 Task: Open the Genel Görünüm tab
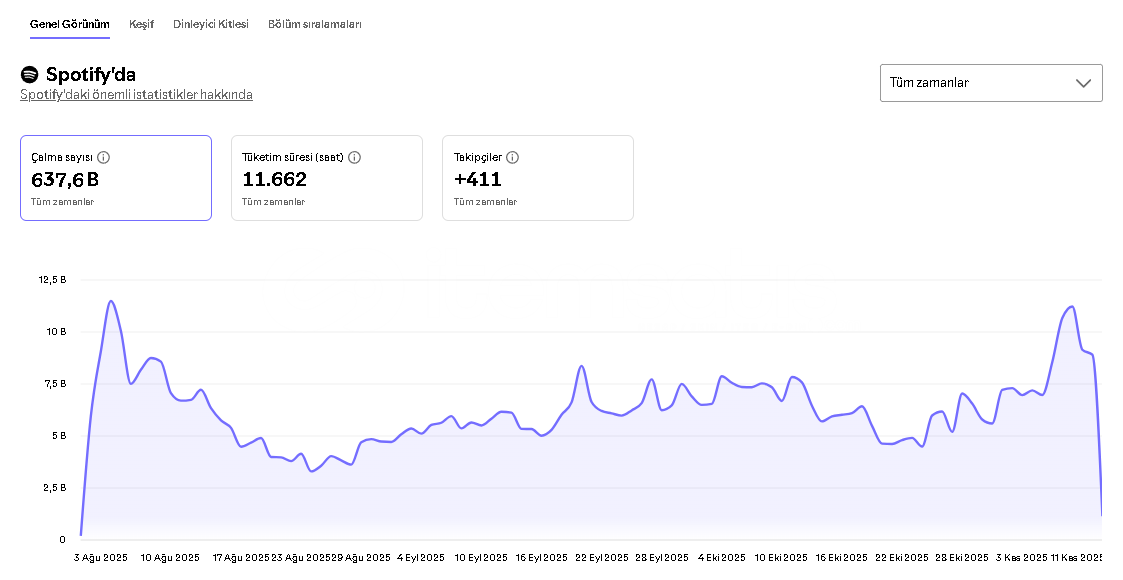tap(70, 24)
